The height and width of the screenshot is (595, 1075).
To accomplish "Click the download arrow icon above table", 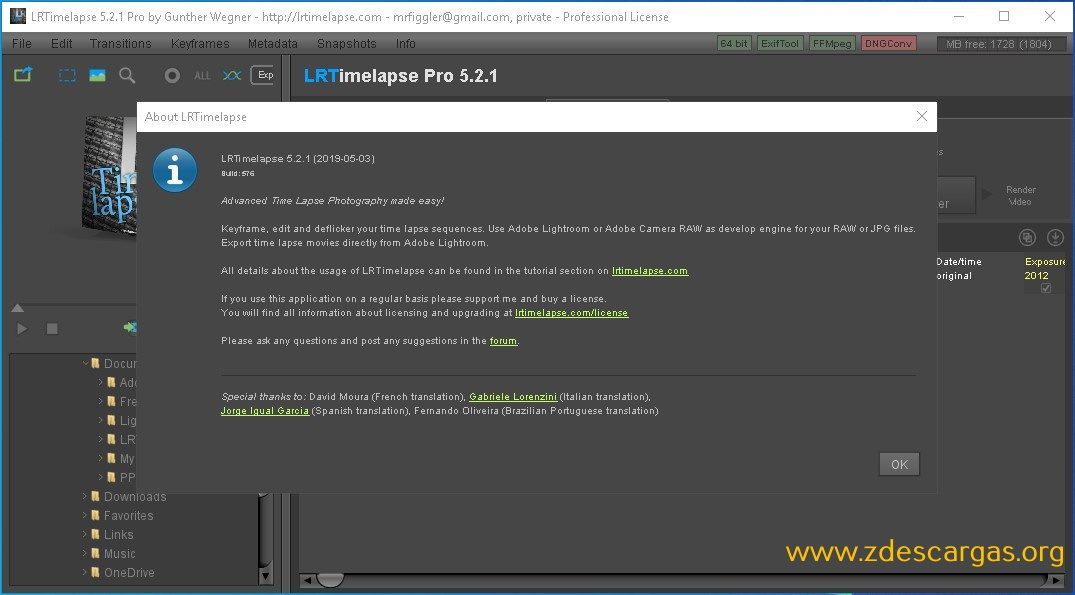I will coord(1055,237).
